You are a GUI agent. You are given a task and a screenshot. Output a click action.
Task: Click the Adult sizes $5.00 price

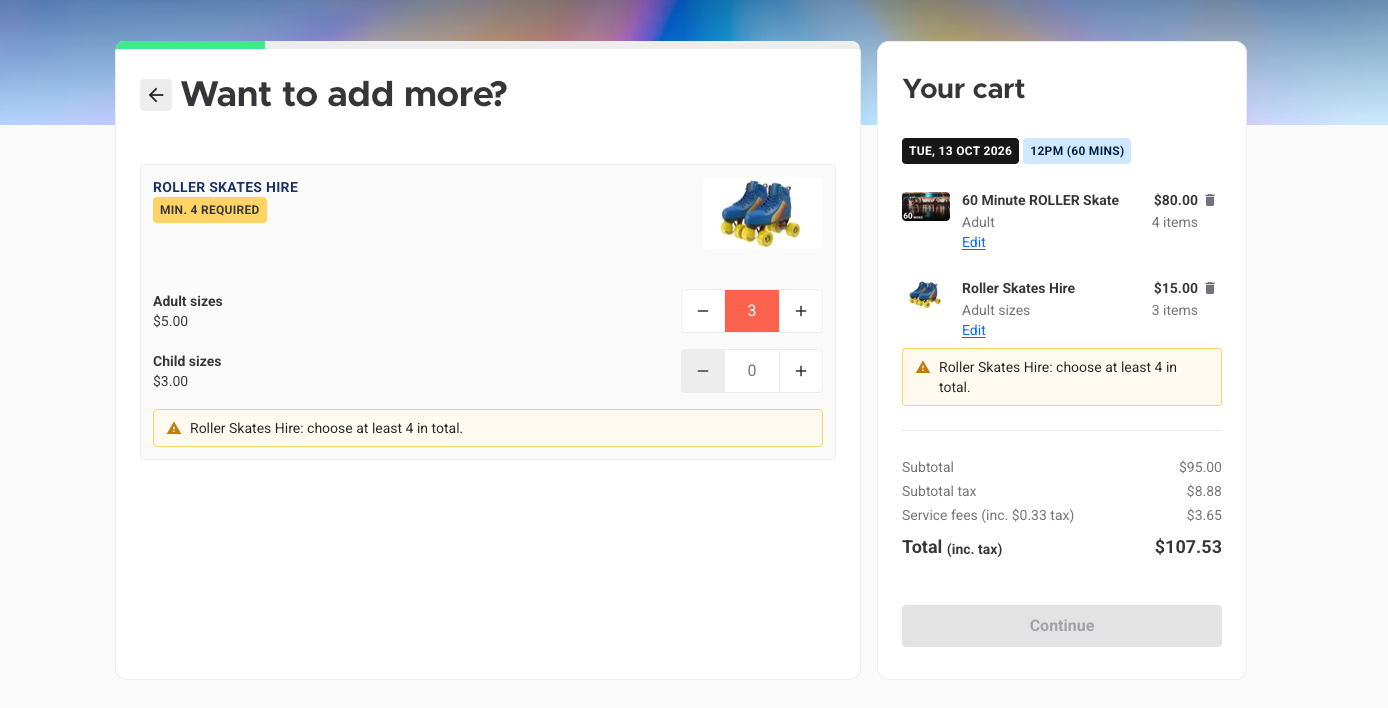(x=171, y=321)
